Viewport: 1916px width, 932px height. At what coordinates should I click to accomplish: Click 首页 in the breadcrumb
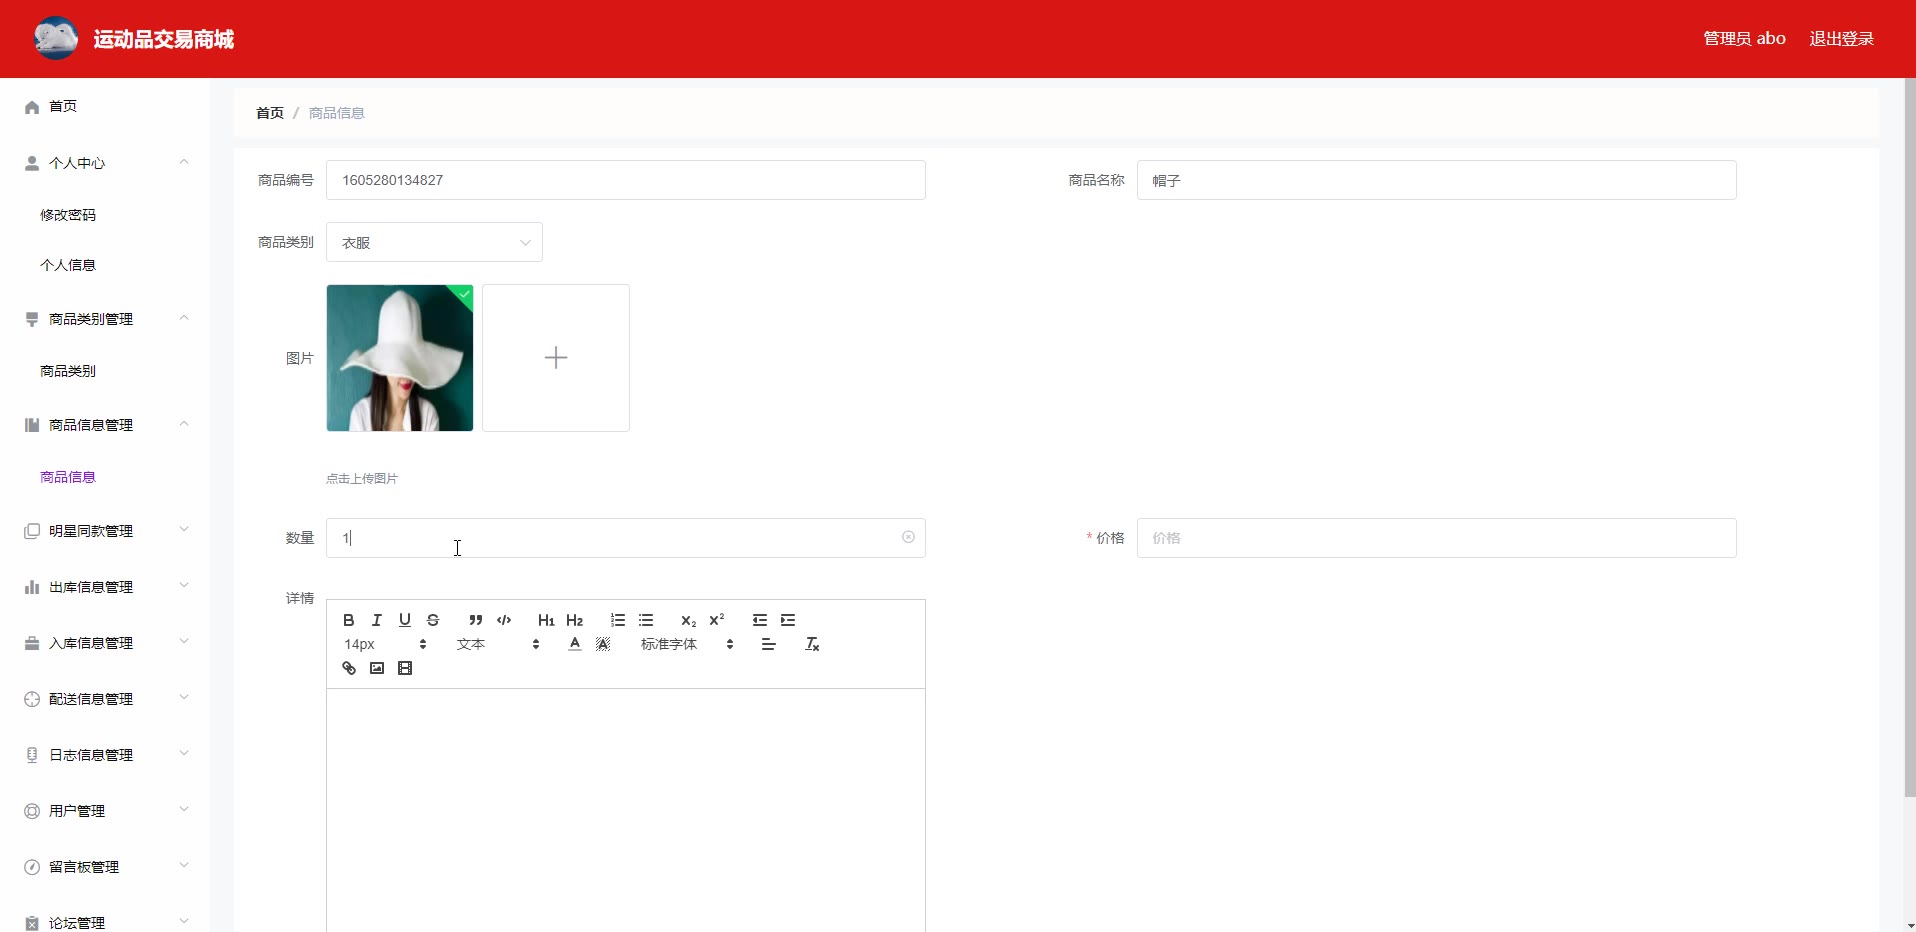tap(270, 113)
